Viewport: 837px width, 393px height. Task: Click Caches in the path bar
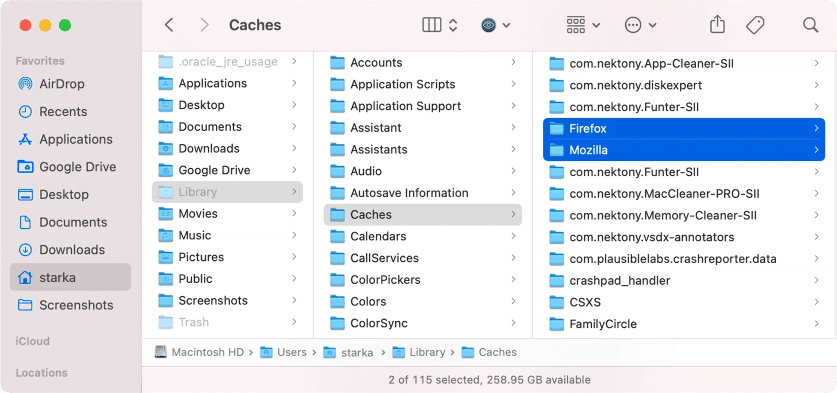[x=489, y=352]
